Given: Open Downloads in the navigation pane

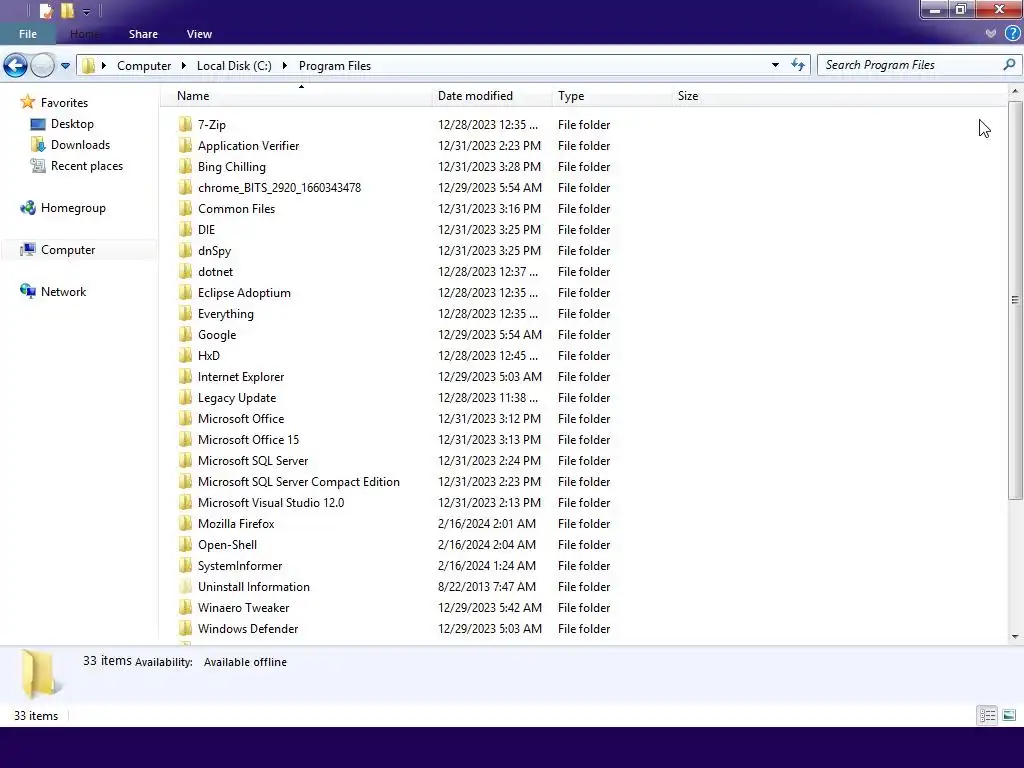Looking at the screenshot, I should [80, 144].
